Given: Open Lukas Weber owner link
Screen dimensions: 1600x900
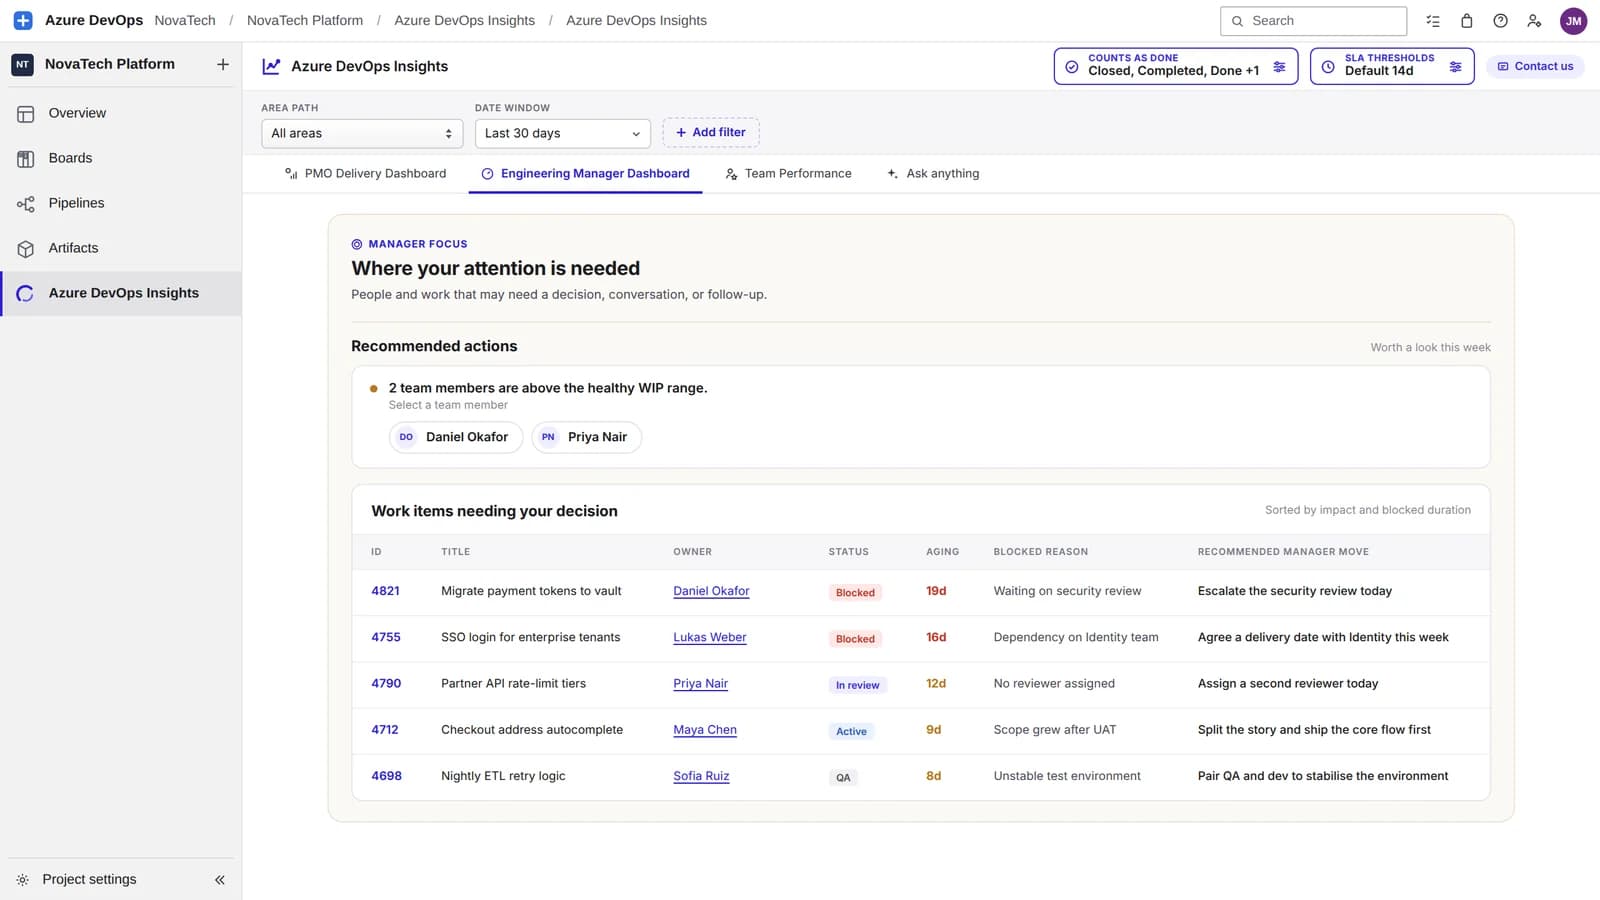Looking at the screenshot, I should (710, 637).
